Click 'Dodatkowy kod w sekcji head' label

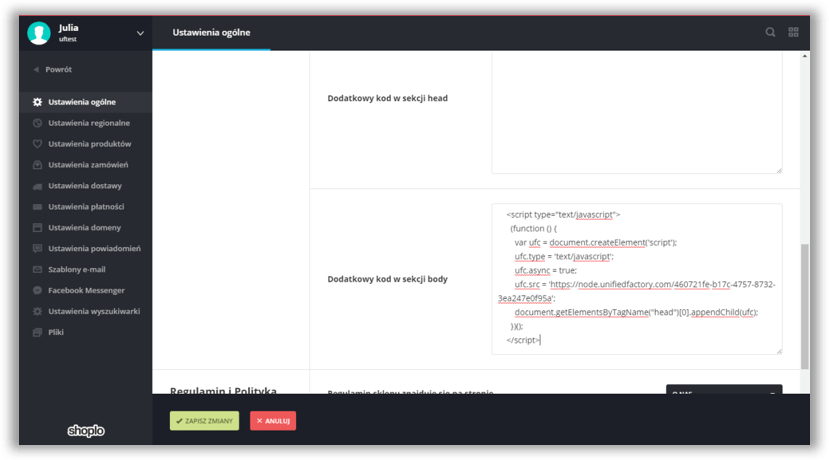pyautogui.click(x=388, y=98)
